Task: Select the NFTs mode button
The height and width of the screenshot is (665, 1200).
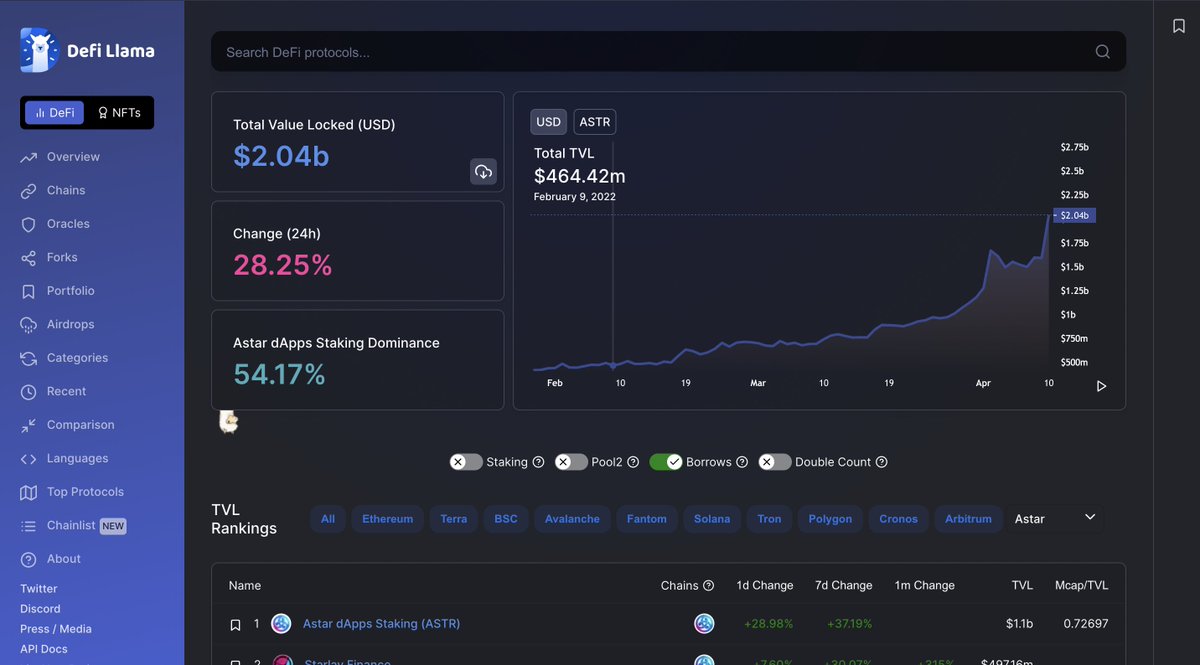Action: pos(119,113)
